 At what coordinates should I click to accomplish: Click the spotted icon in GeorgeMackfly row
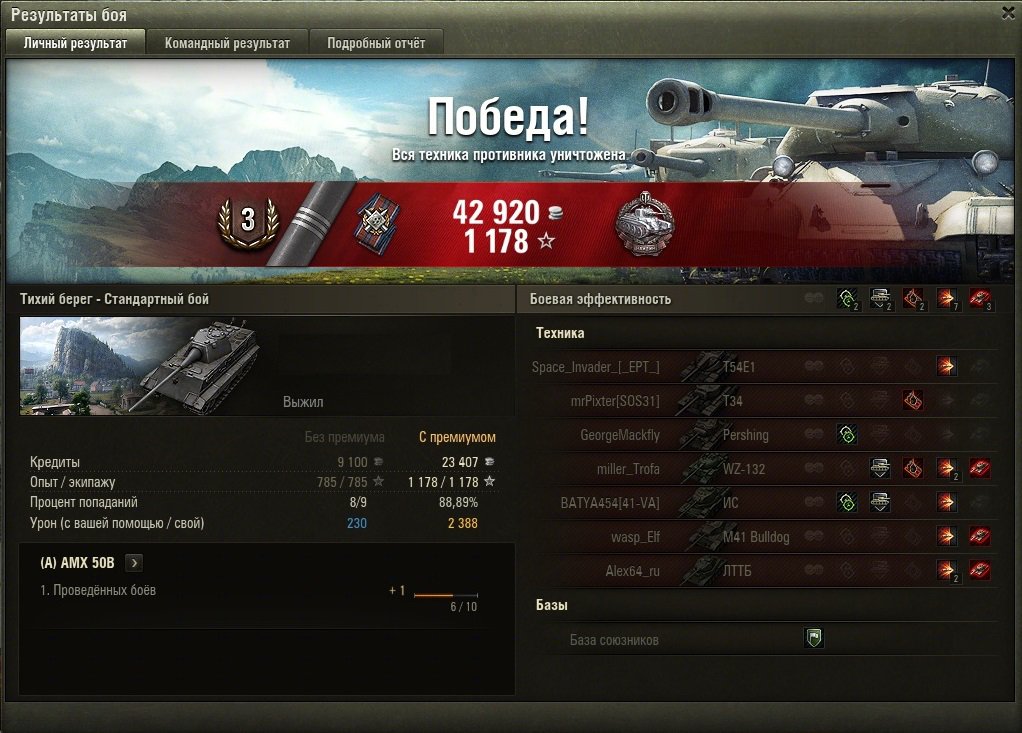point(847,434)
